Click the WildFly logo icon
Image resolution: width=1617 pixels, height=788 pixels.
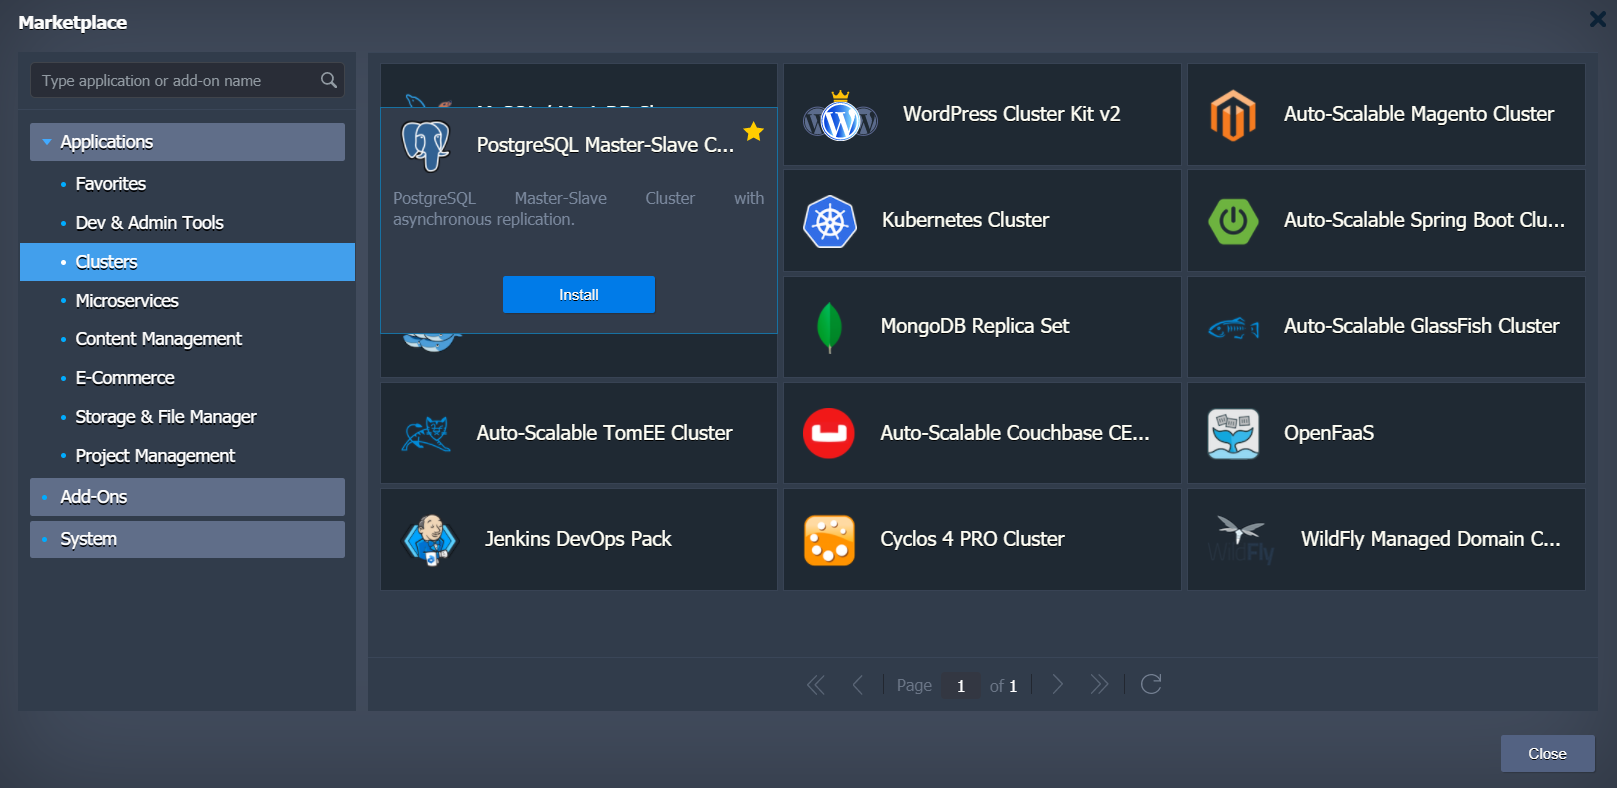1241,540
